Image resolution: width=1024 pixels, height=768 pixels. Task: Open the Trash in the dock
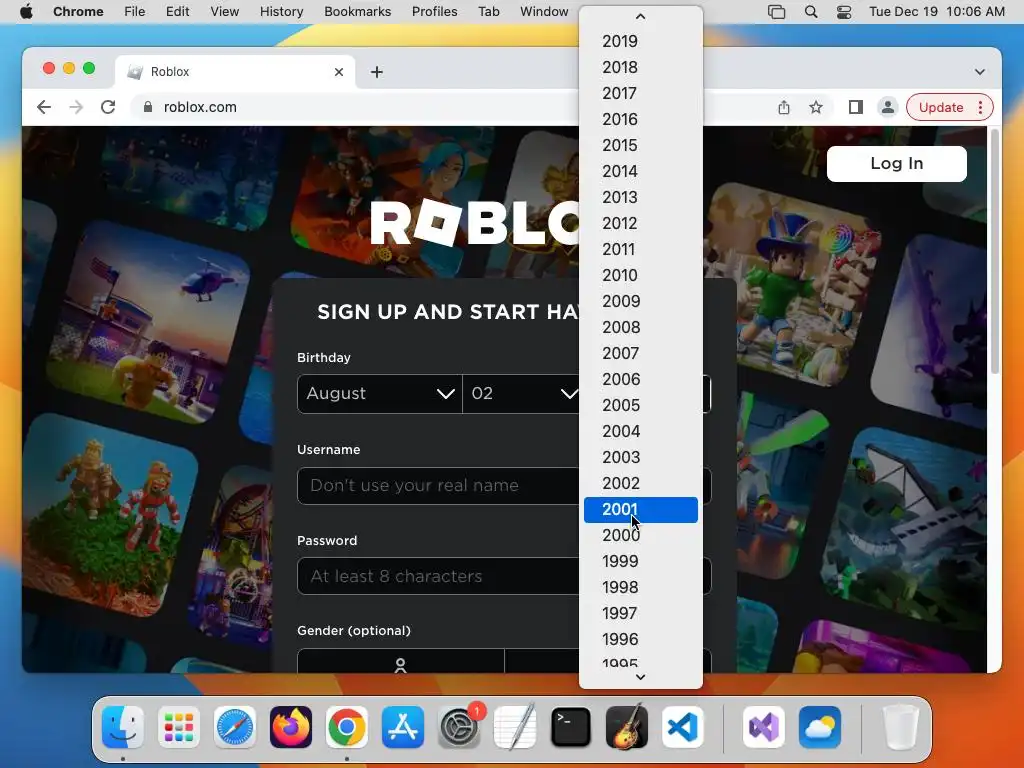tap(901, 727)
